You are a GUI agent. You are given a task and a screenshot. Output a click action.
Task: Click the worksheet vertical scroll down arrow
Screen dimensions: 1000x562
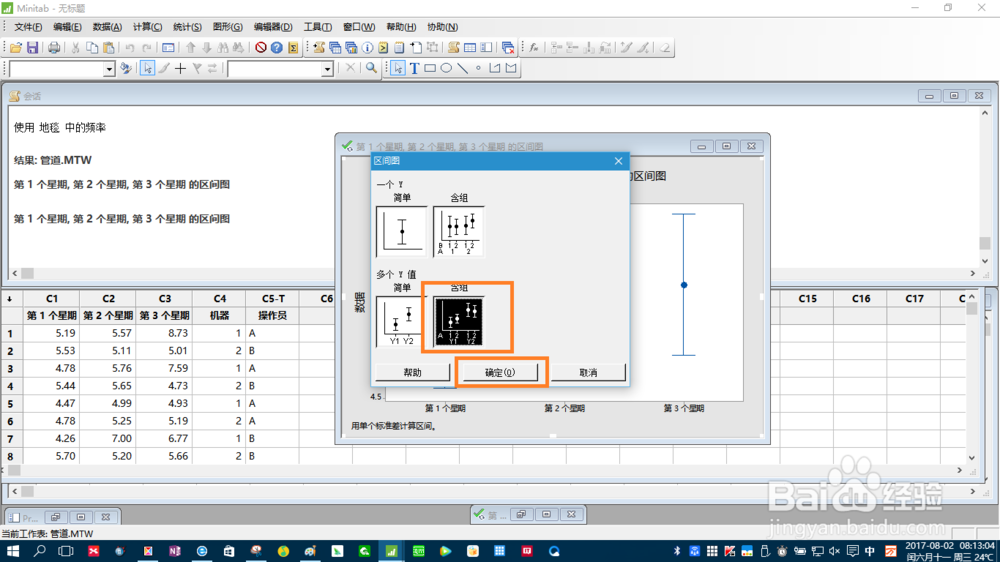click(x=971, y=457)
